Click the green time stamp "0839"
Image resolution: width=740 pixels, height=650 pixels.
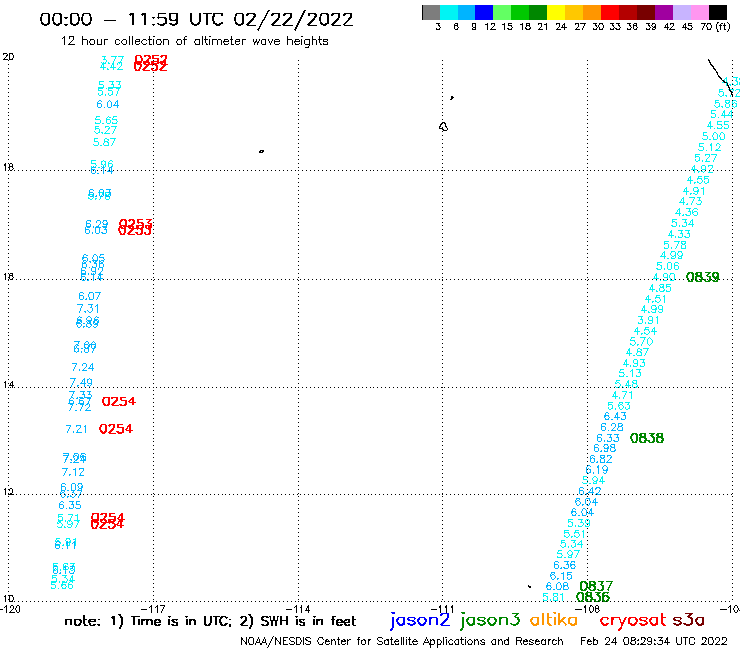(702, 277)
